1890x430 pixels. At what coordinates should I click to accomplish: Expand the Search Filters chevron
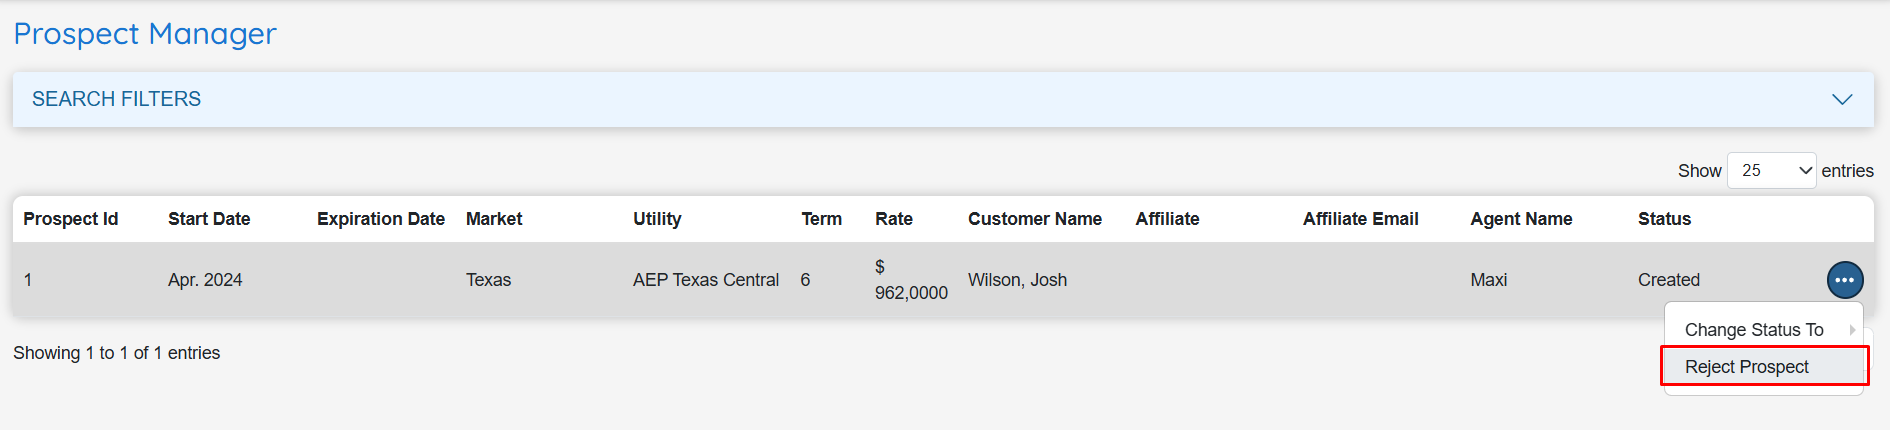tap(1842, 99)
